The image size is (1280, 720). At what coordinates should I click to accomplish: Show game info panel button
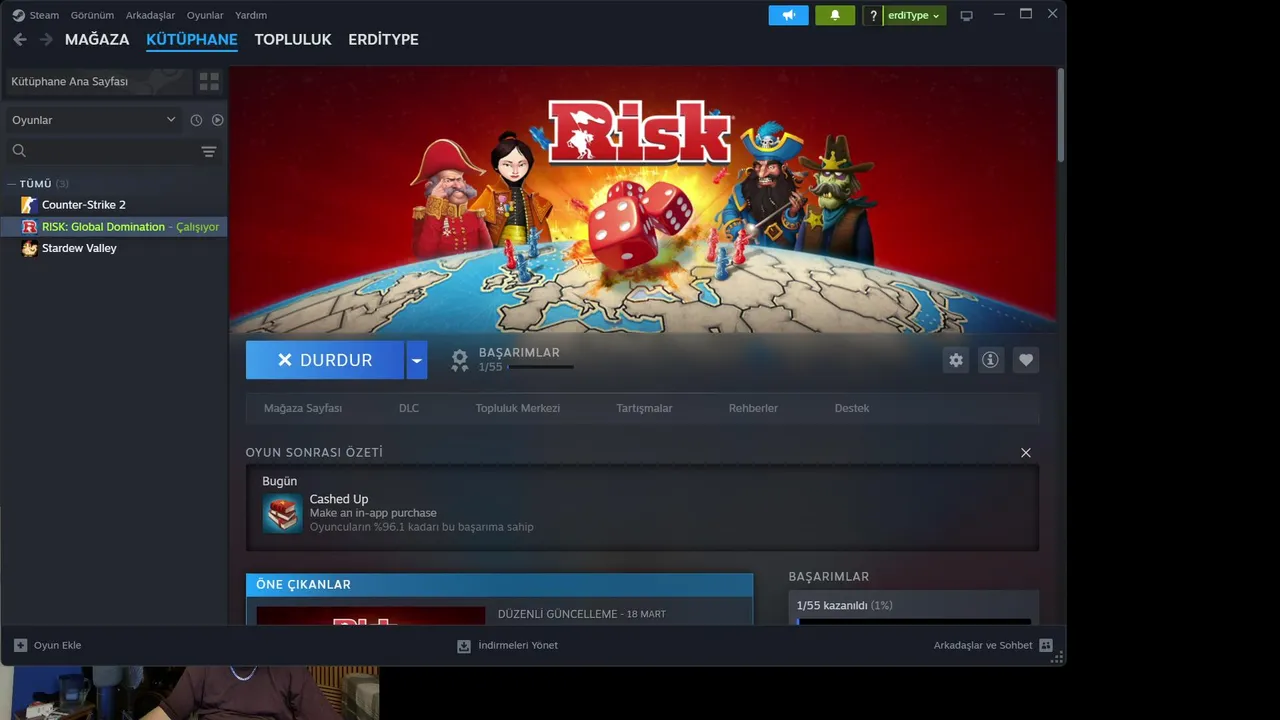pyautogui.click(x=990, y=360)
